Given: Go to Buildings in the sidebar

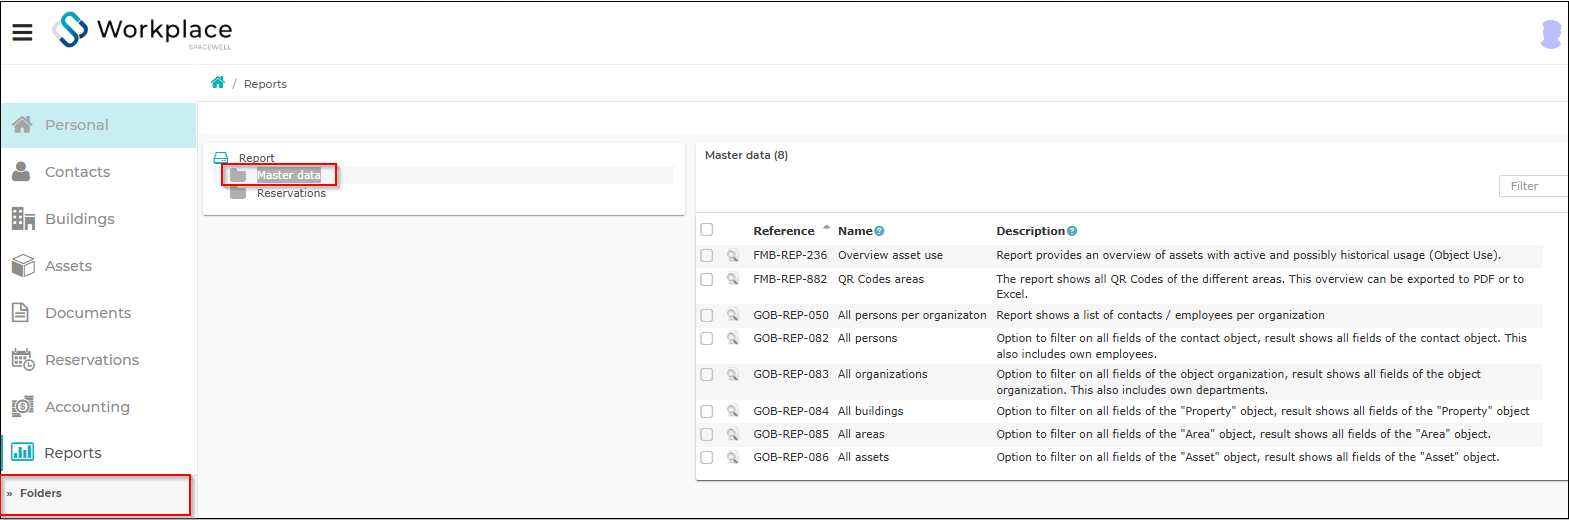Looking at the screenshot, I should tap(79, 219).
